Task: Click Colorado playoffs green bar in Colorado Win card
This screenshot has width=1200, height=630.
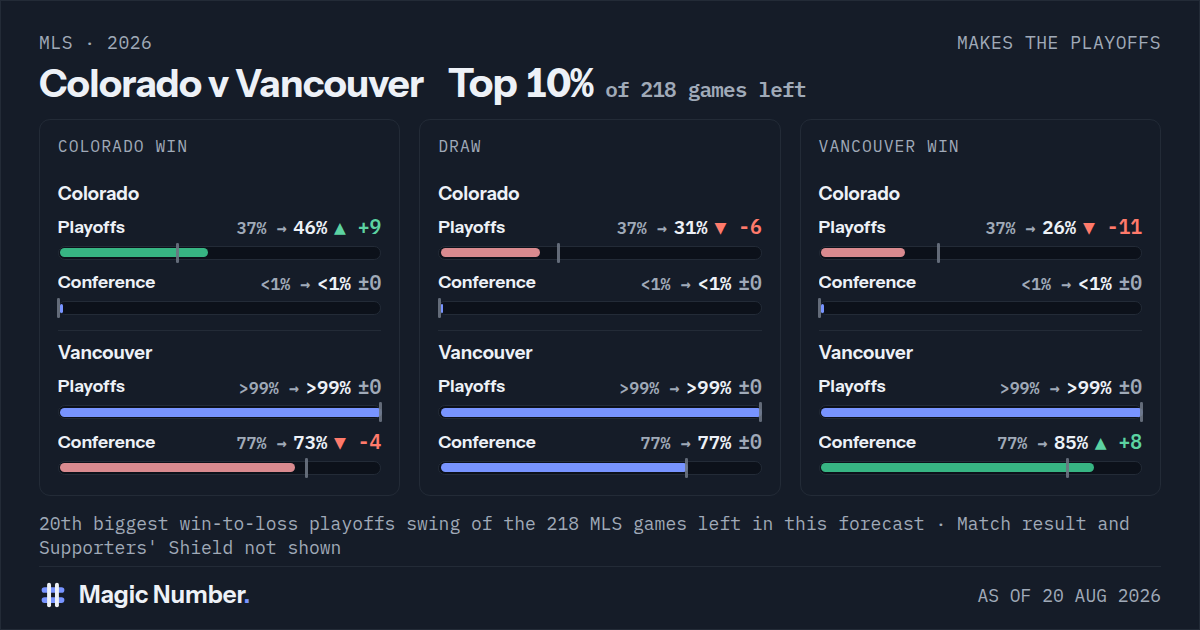Action: coord(134,252)
